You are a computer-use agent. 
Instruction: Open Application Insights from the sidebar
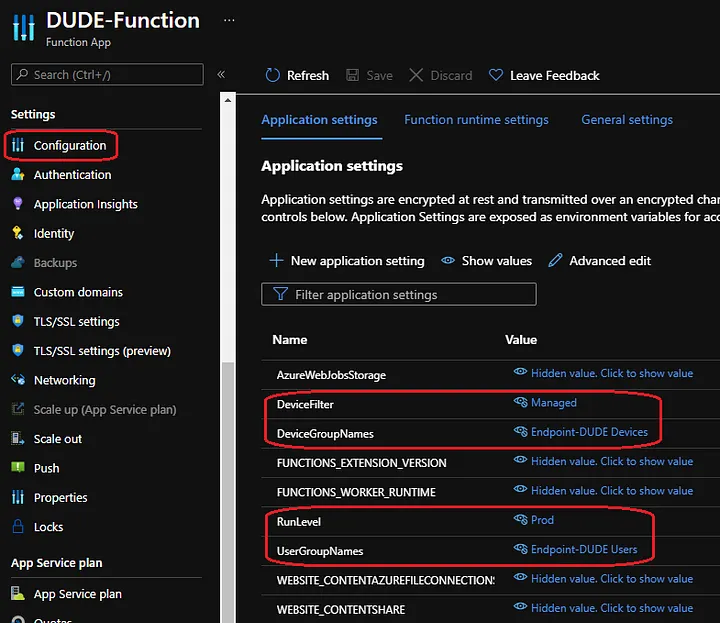[x=85, y=204]
